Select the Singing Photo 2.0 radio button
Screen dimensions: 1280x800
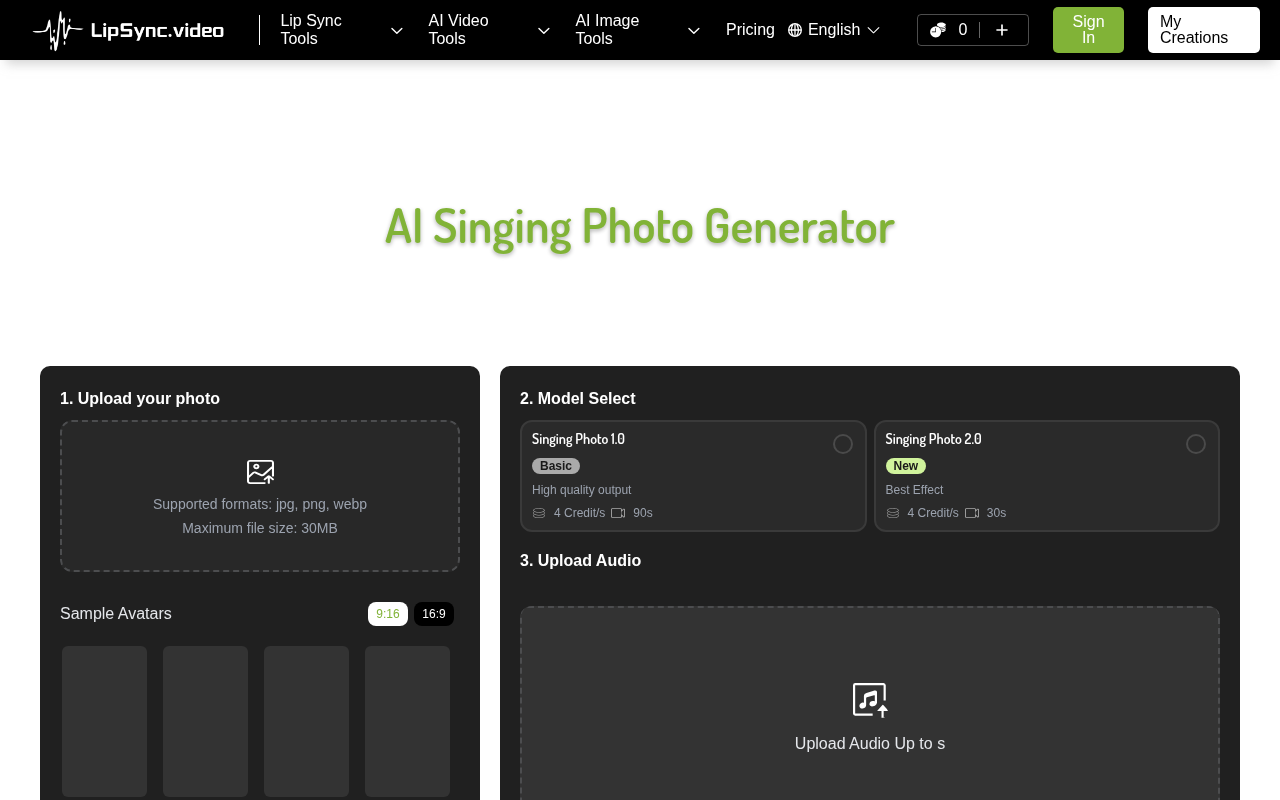[x=1196, y=444]
